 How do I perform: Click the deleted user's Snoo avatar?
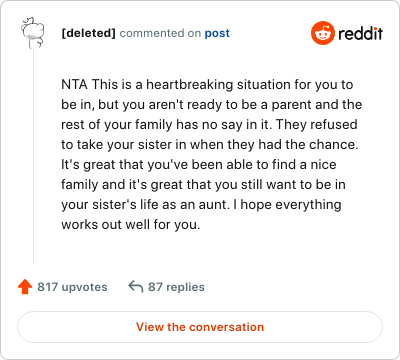(x=32, y=33)
